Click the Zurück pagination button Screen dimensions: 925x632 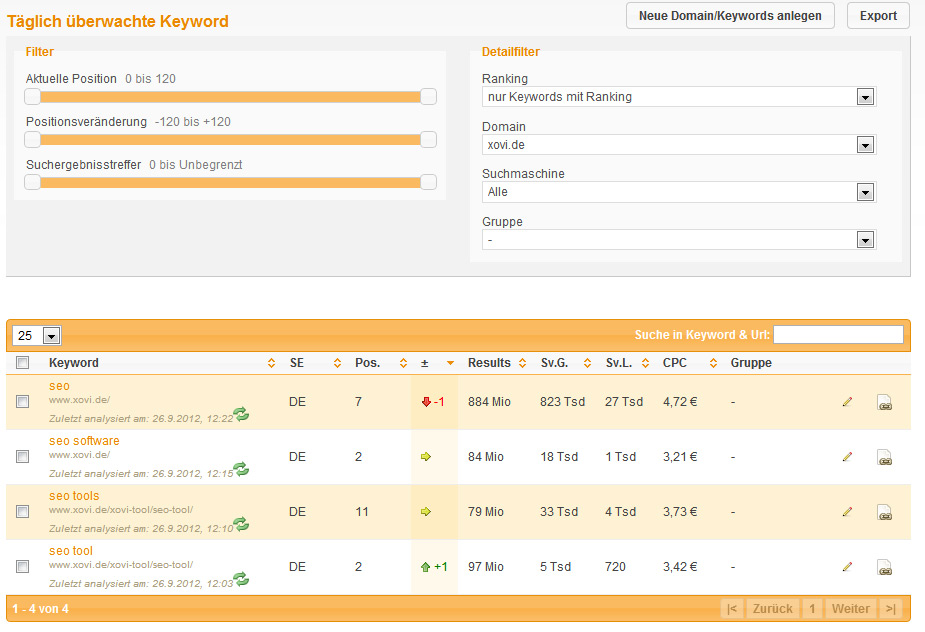click(773, 608)
